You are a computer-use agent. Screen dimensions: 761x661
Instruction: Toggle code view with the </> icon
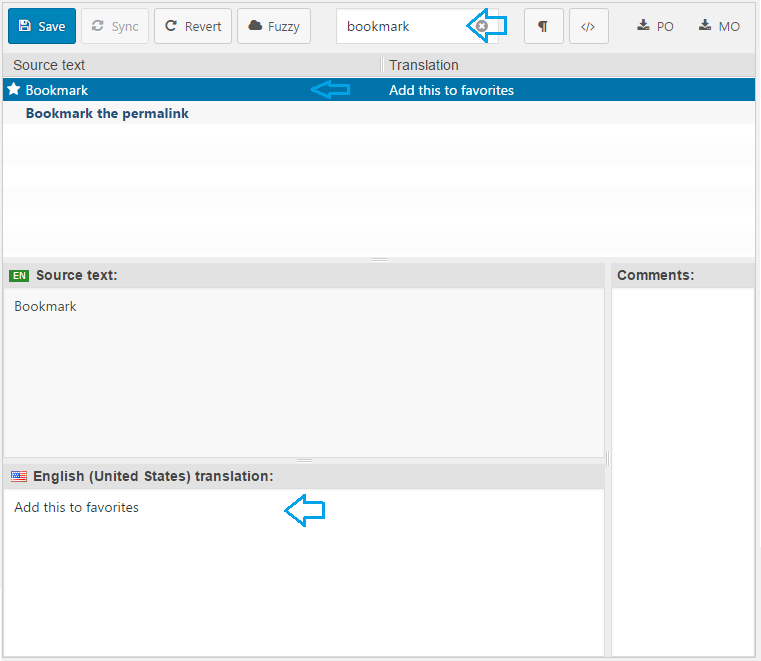pos(588,26)
